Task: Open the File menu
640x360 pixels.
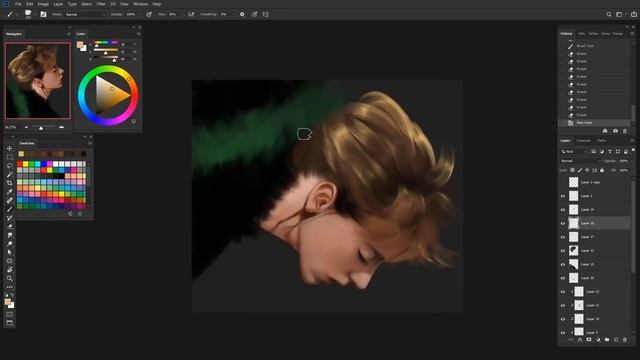Action: pos(18,4)
